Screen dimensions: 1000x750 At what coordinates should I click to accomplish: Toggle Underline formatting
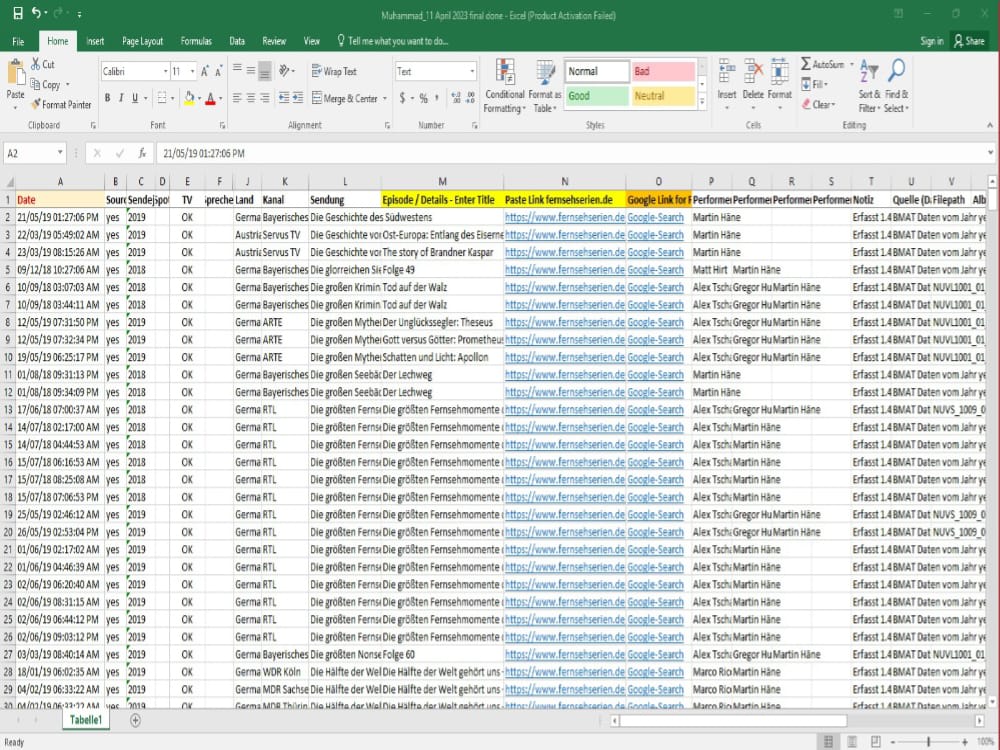(135, 98)
